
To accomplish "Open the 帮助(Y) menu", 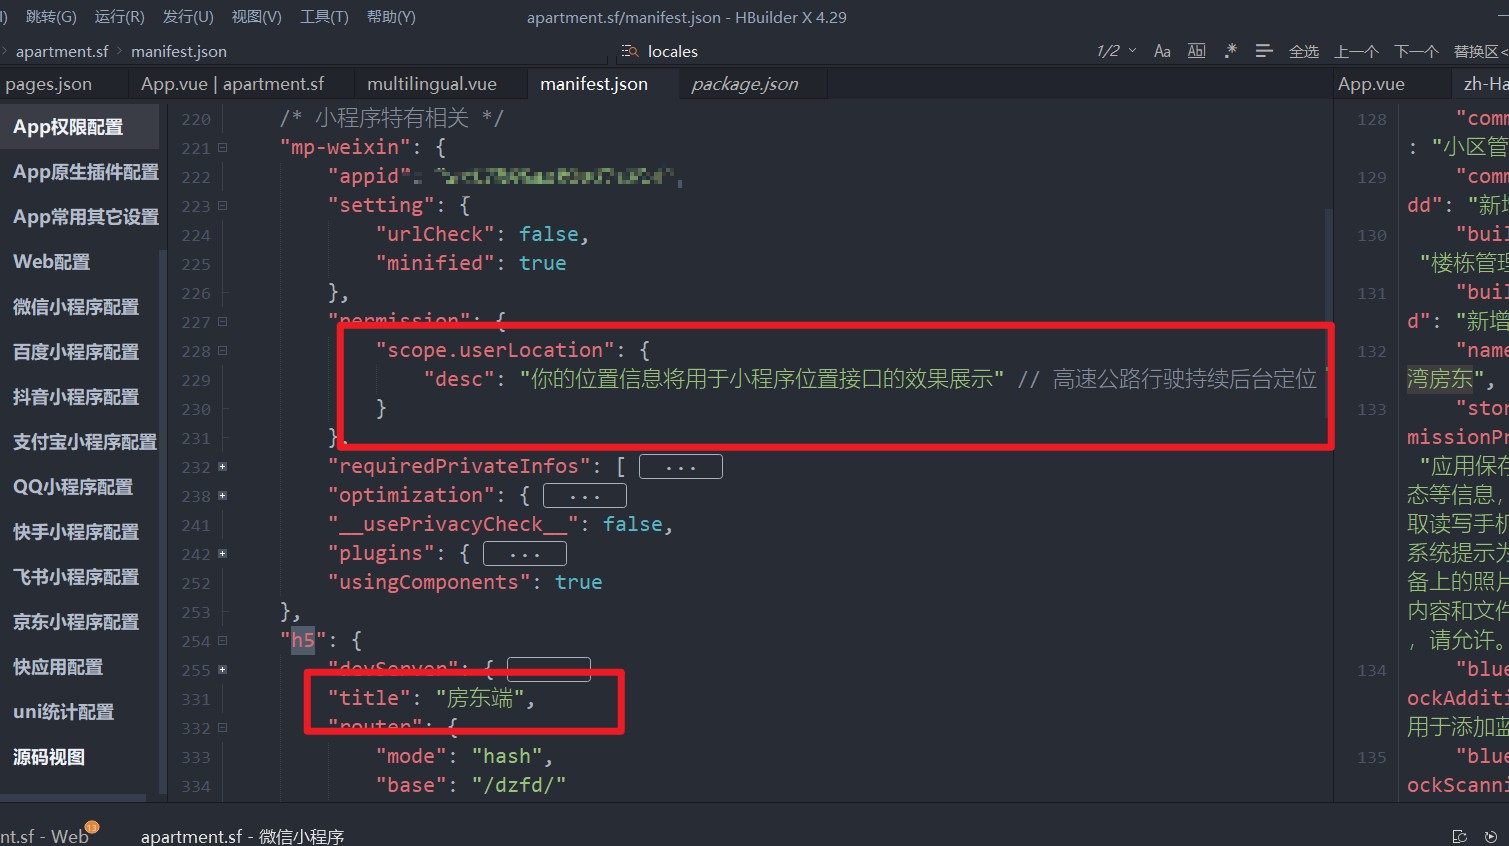I will point(391,17).
